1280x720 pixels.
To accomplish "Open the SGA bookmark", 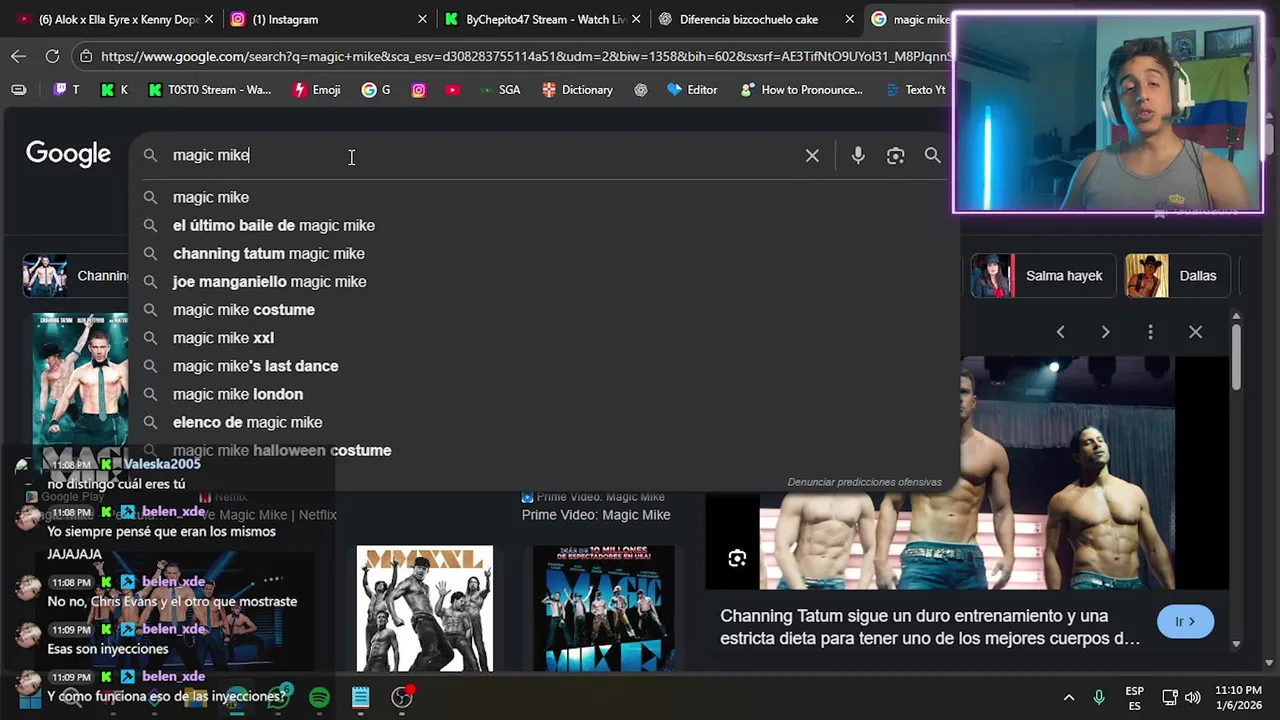I will click(x=499, y=90).
